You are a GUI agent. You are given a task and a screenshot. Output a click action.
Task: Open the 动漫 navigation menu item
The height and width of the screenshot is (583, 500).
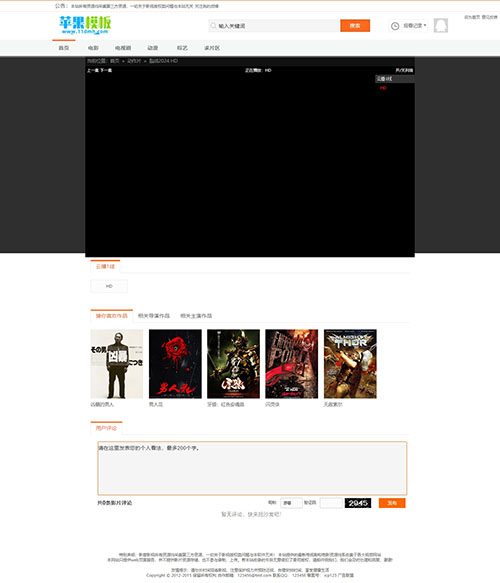pyautogui.click(x=153, y=48)
